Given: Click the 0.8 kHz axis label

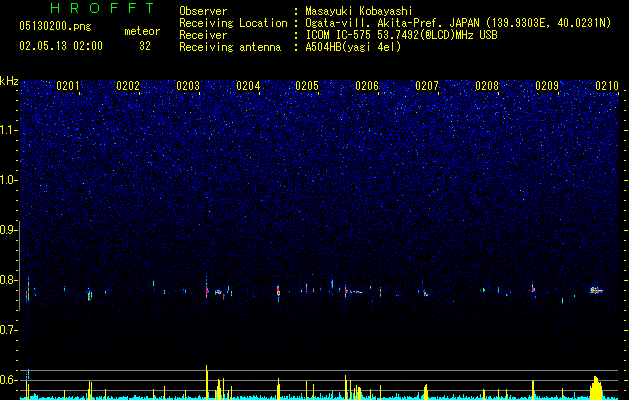Looking at the screenshot, I should point(9,280).
